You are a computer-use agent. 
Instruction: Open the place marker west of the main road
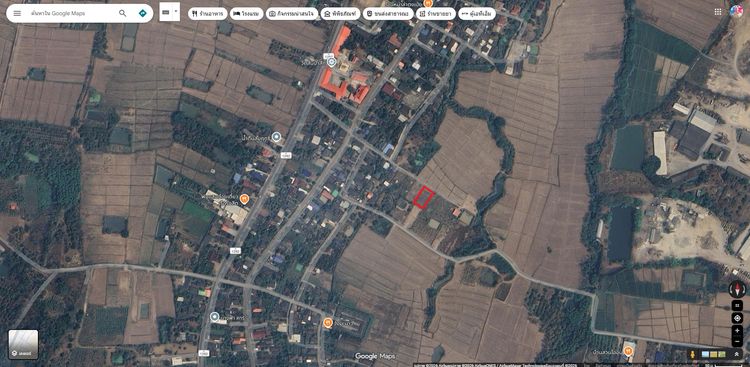pyautogui.click(x=276, y=138)
